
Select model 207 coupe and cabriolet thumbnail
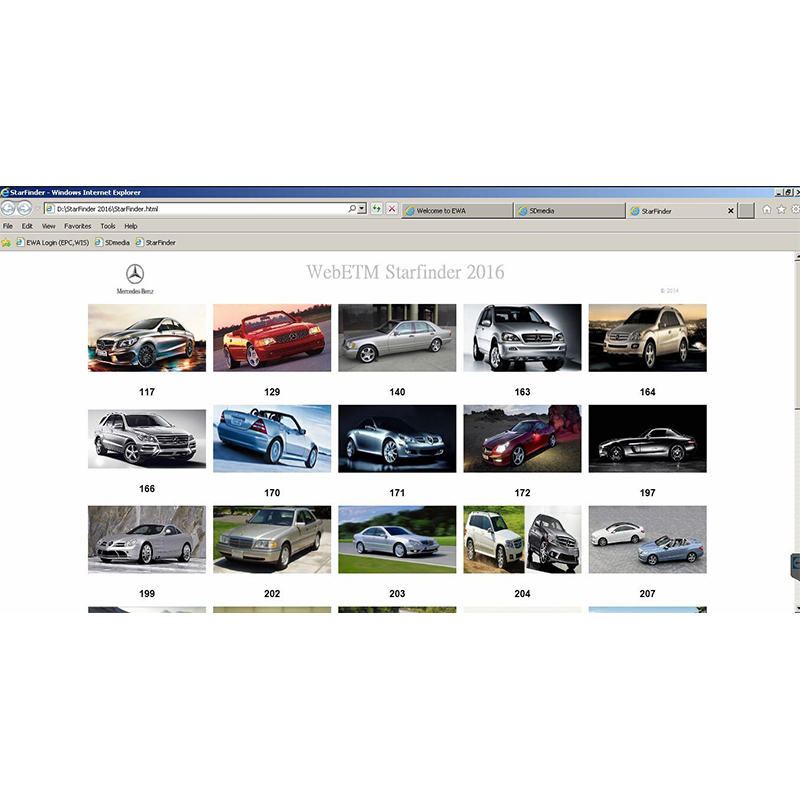(647, 540)
